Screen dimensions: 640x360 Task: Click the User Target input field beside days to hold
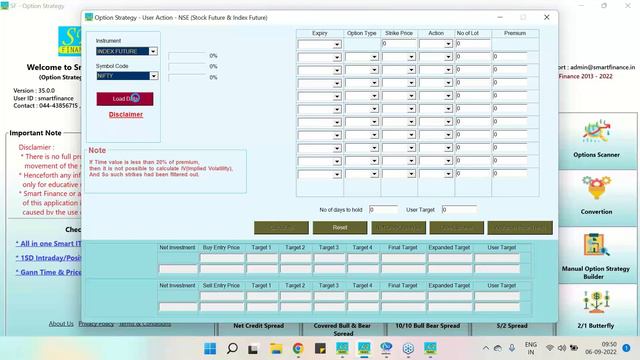(x=459, y=209)
